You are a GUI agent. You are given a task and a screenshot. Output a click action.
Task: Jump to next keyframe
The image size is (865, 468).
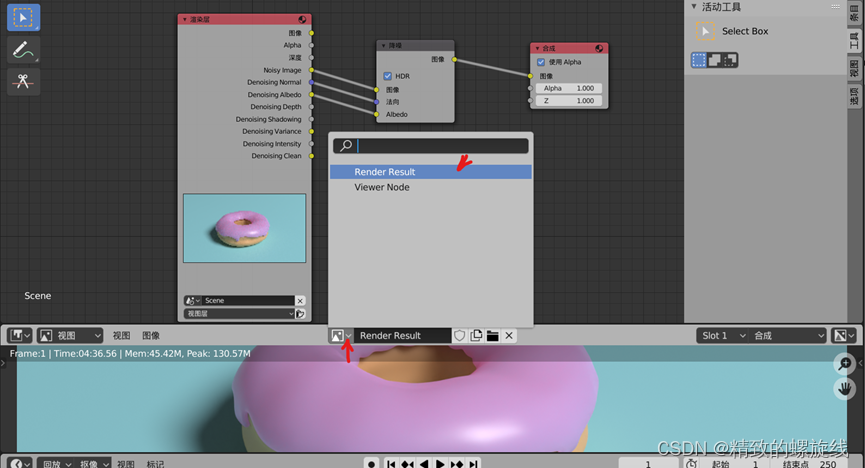coord(456,464)
